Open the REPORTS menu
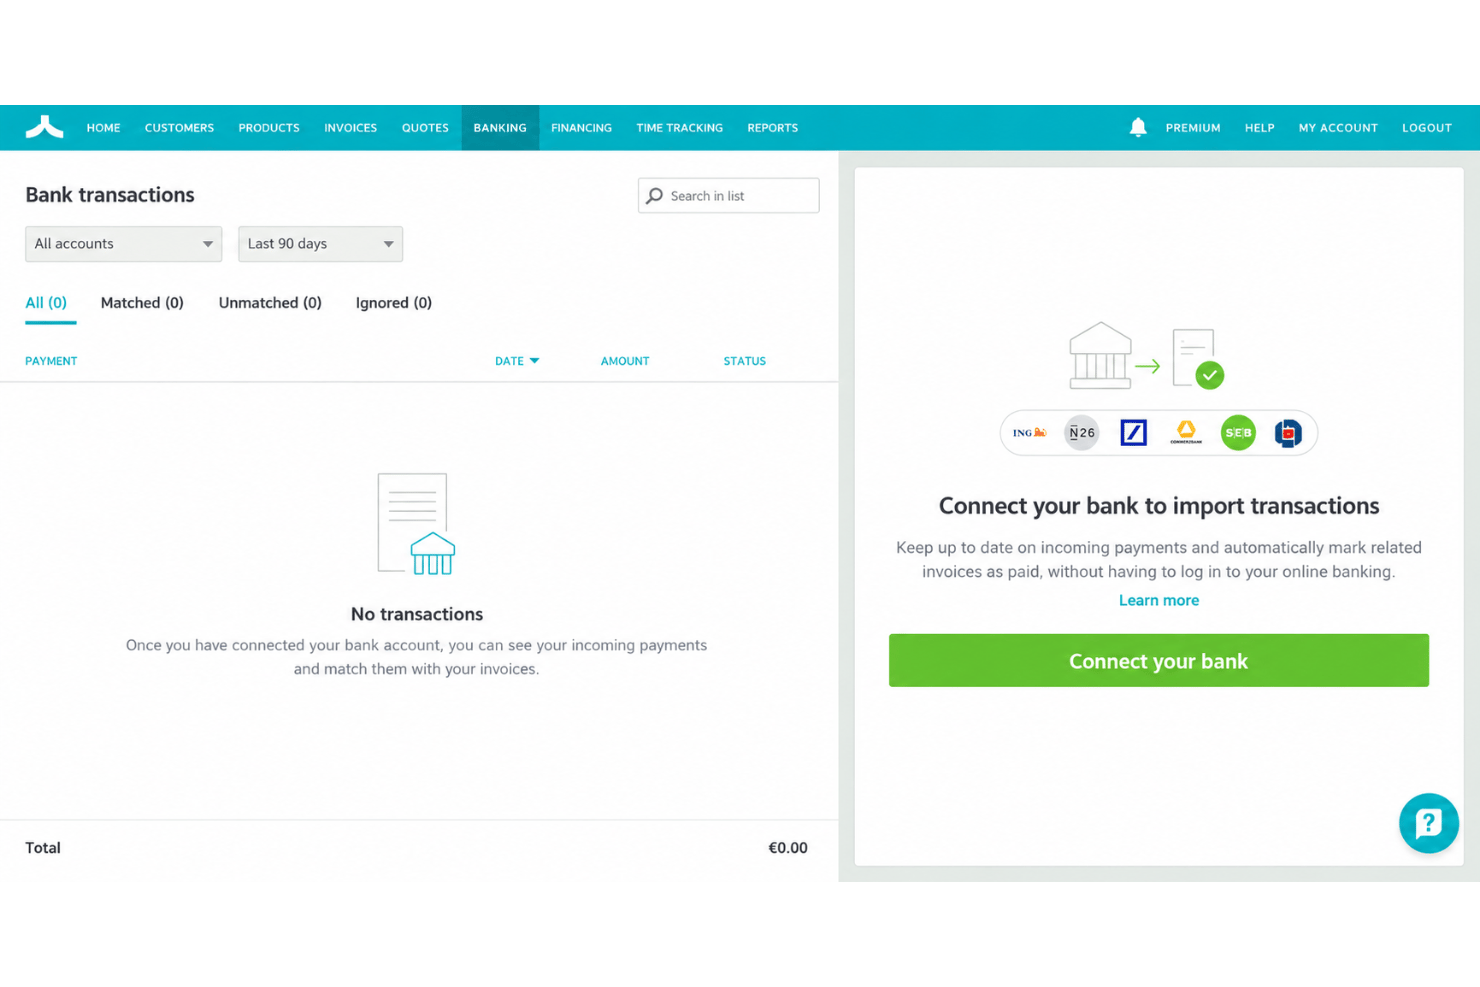Viewport: 1480px width, 987px height. tap(772, 128)
